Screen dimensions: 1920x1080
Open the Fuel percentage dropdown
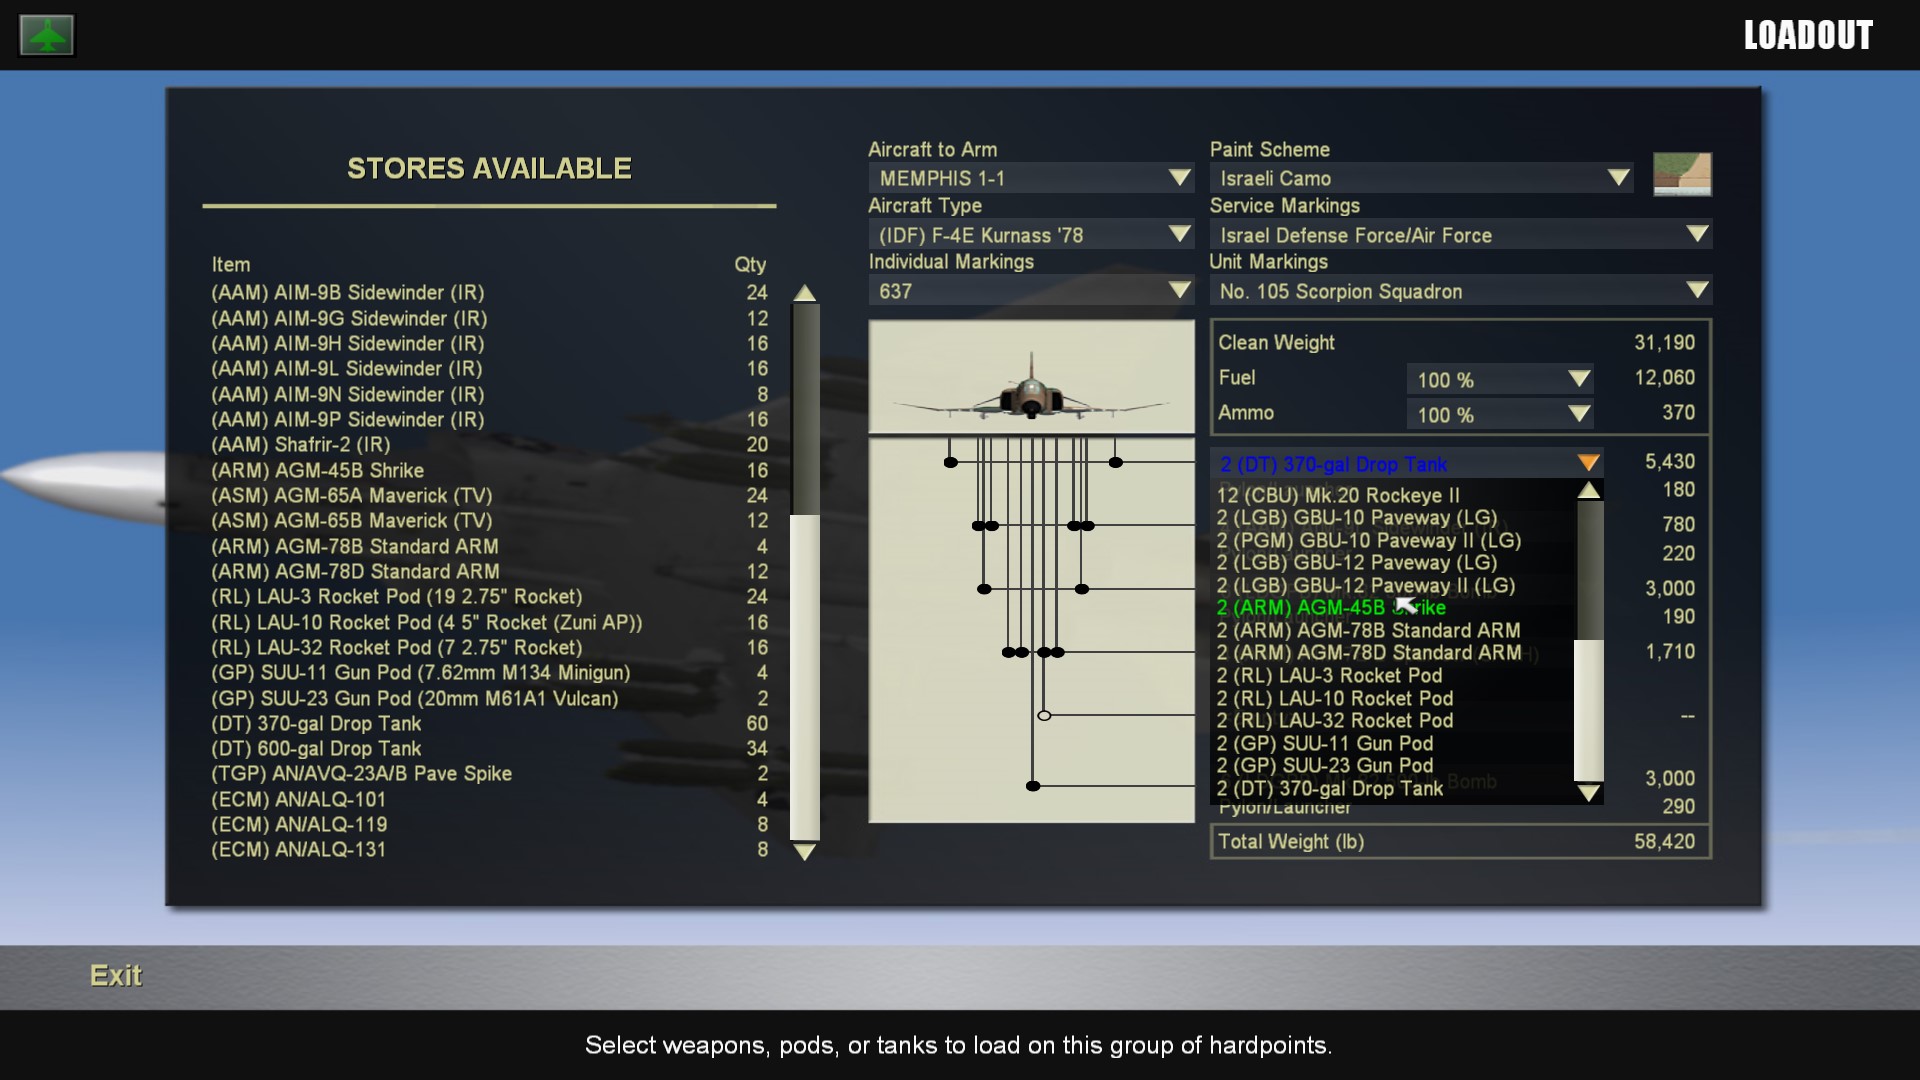pos(1499,380)
